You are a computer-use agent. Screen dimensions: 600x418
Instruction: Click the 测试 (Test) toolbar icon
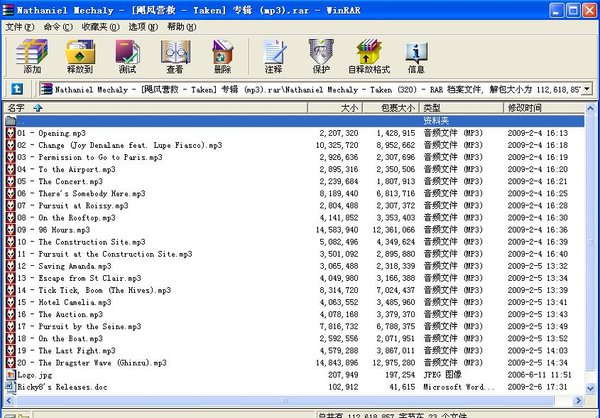127,56
